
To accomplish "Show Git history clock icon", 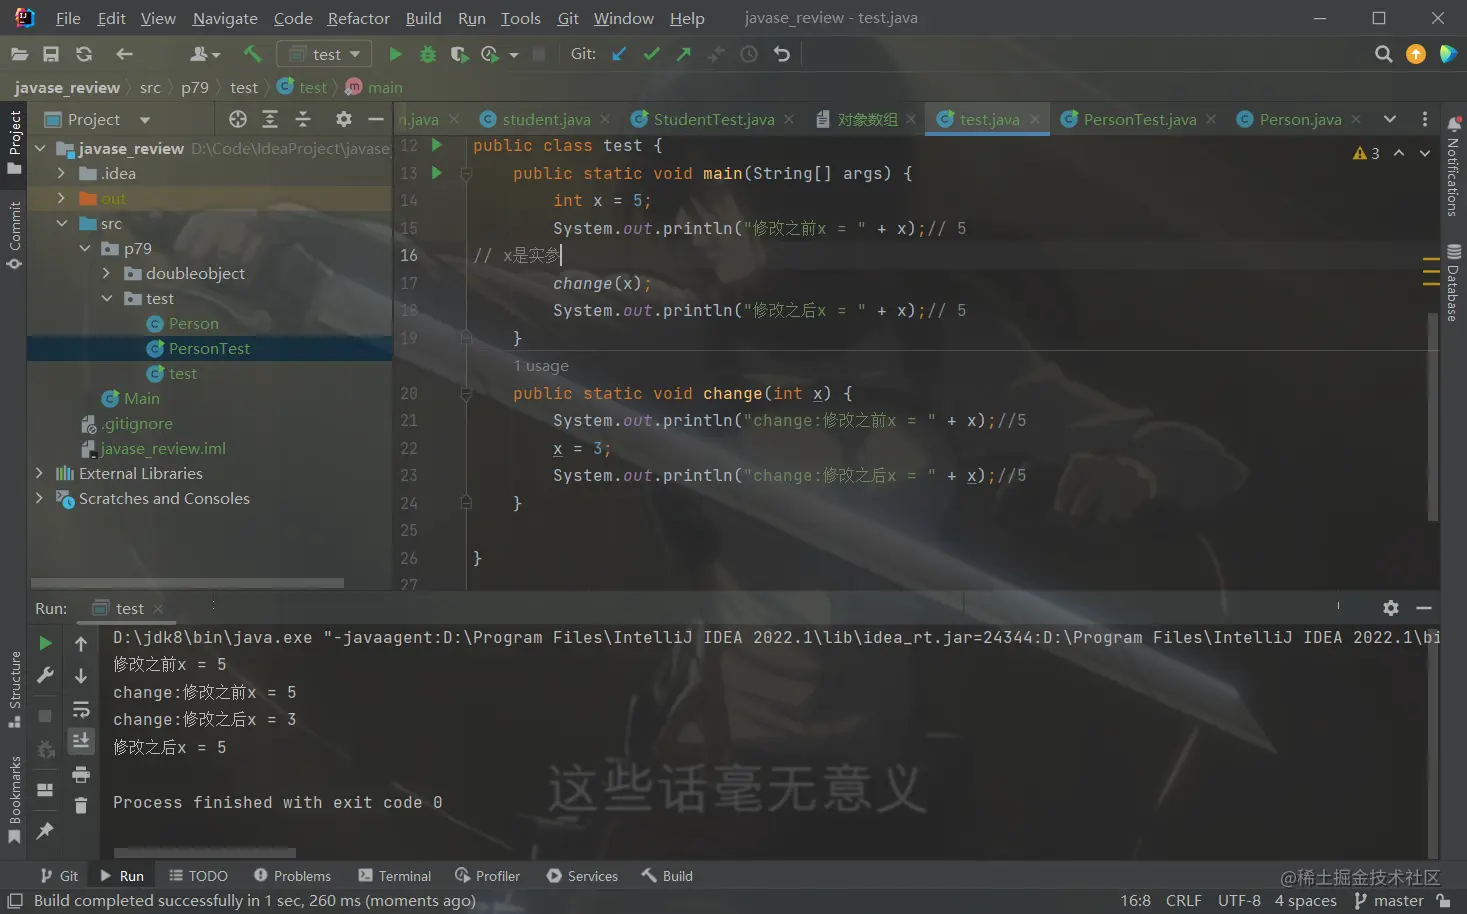I will (x=749, y=54).
